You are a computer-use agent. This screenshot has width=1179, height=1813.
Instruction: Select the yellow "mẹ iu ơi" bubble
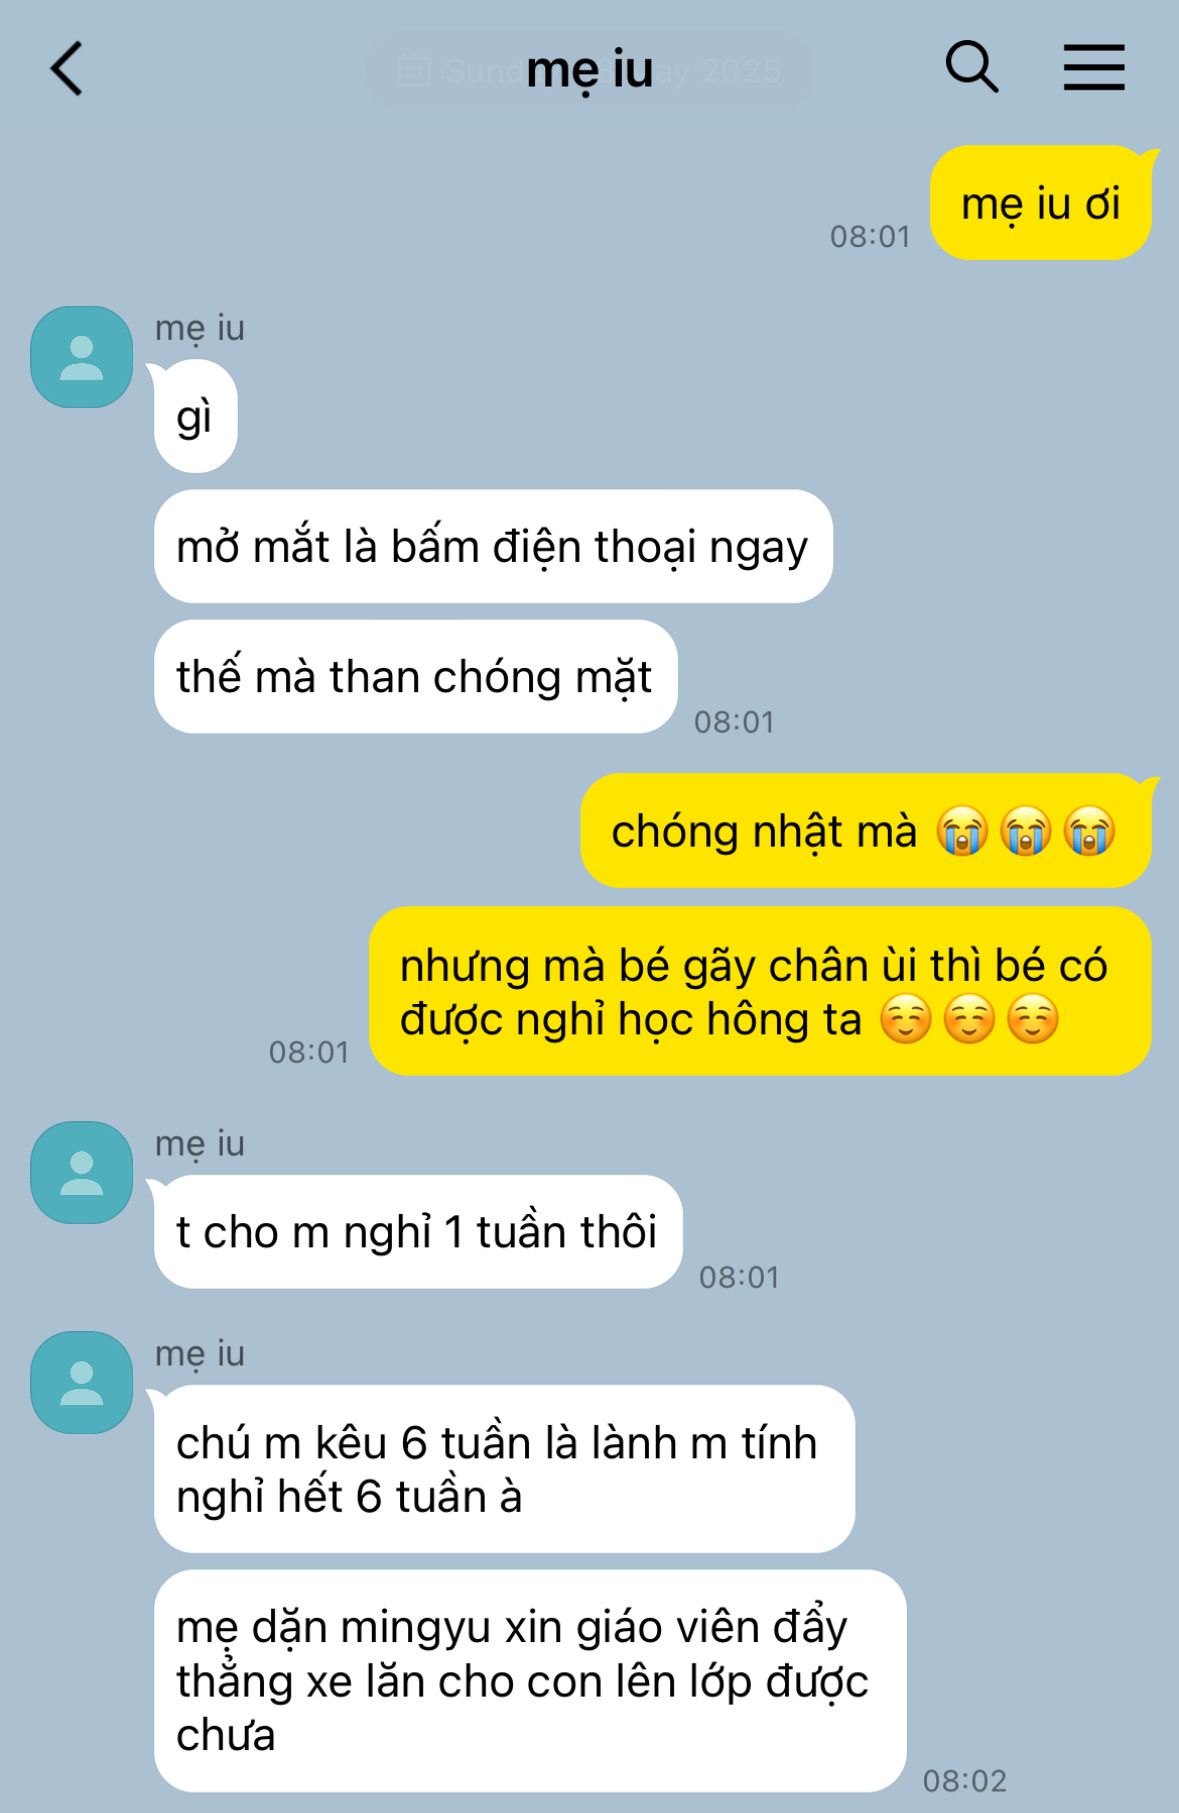[1040, 203]
